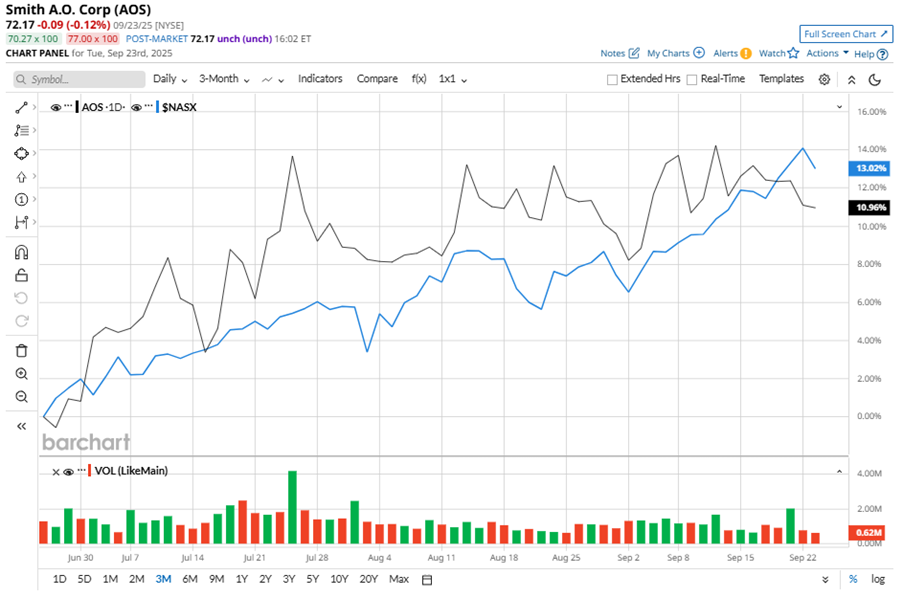Open the 3-Month period dropdown
This screenshot has width=903, height=597.
(224, 79)
